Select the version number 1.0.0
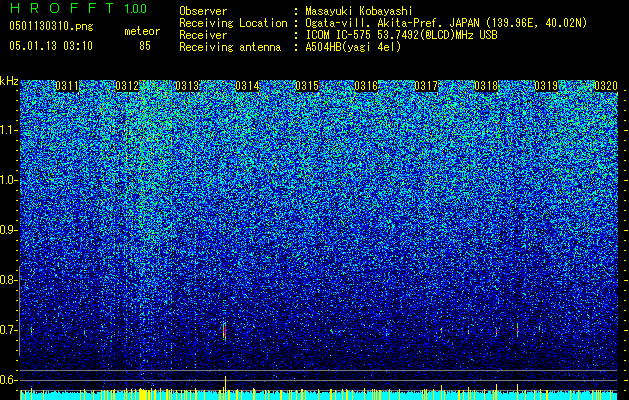Screen dimensions: 629x400 [136, 9]
